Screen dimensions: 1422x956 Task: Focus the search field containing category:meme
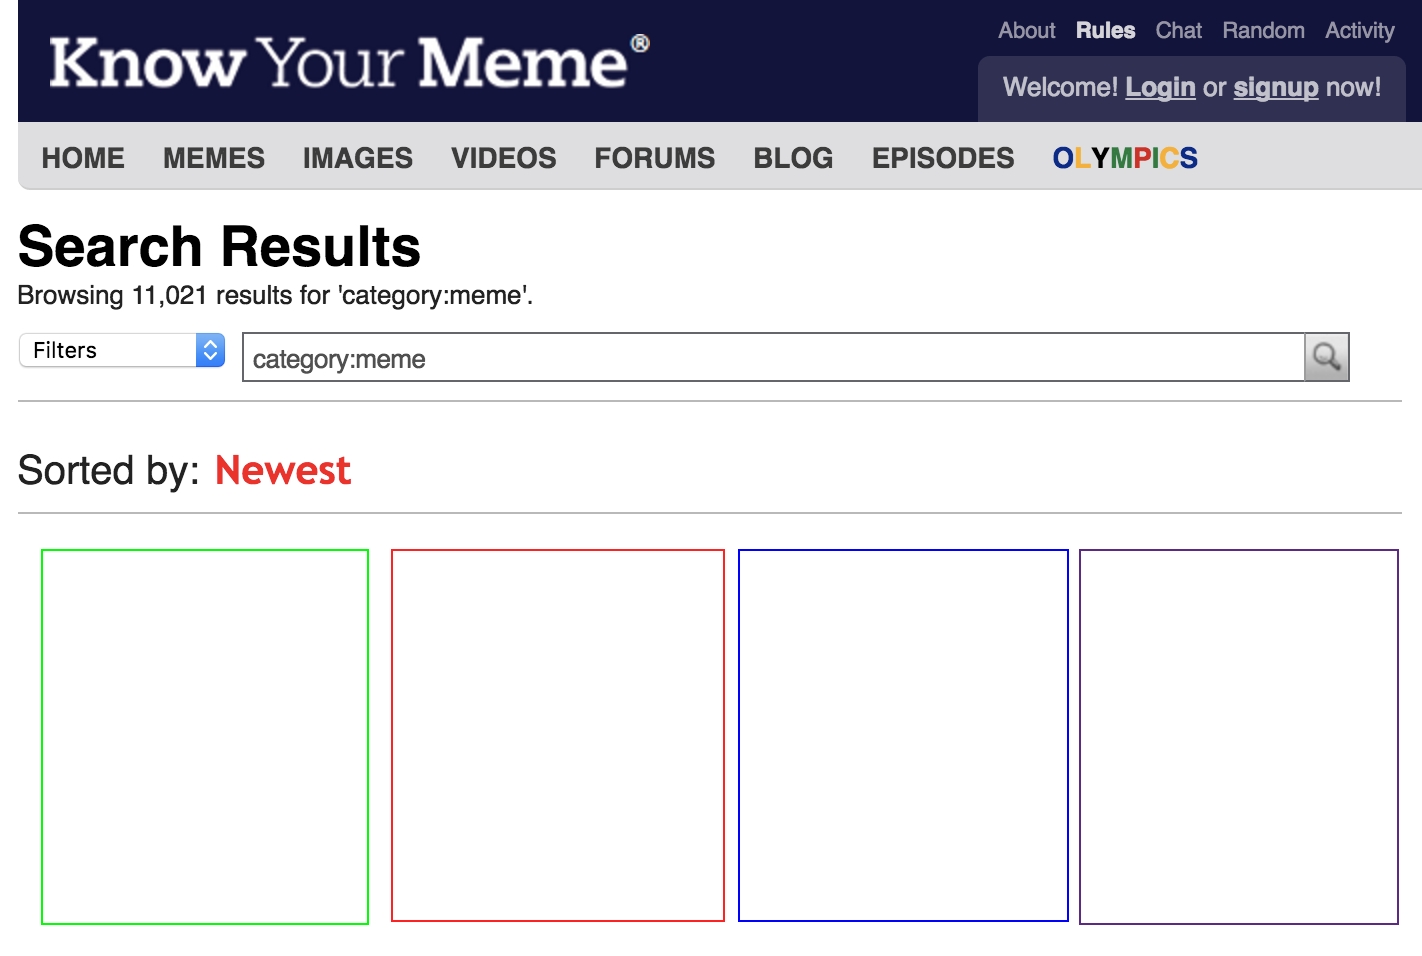[773, 357]
